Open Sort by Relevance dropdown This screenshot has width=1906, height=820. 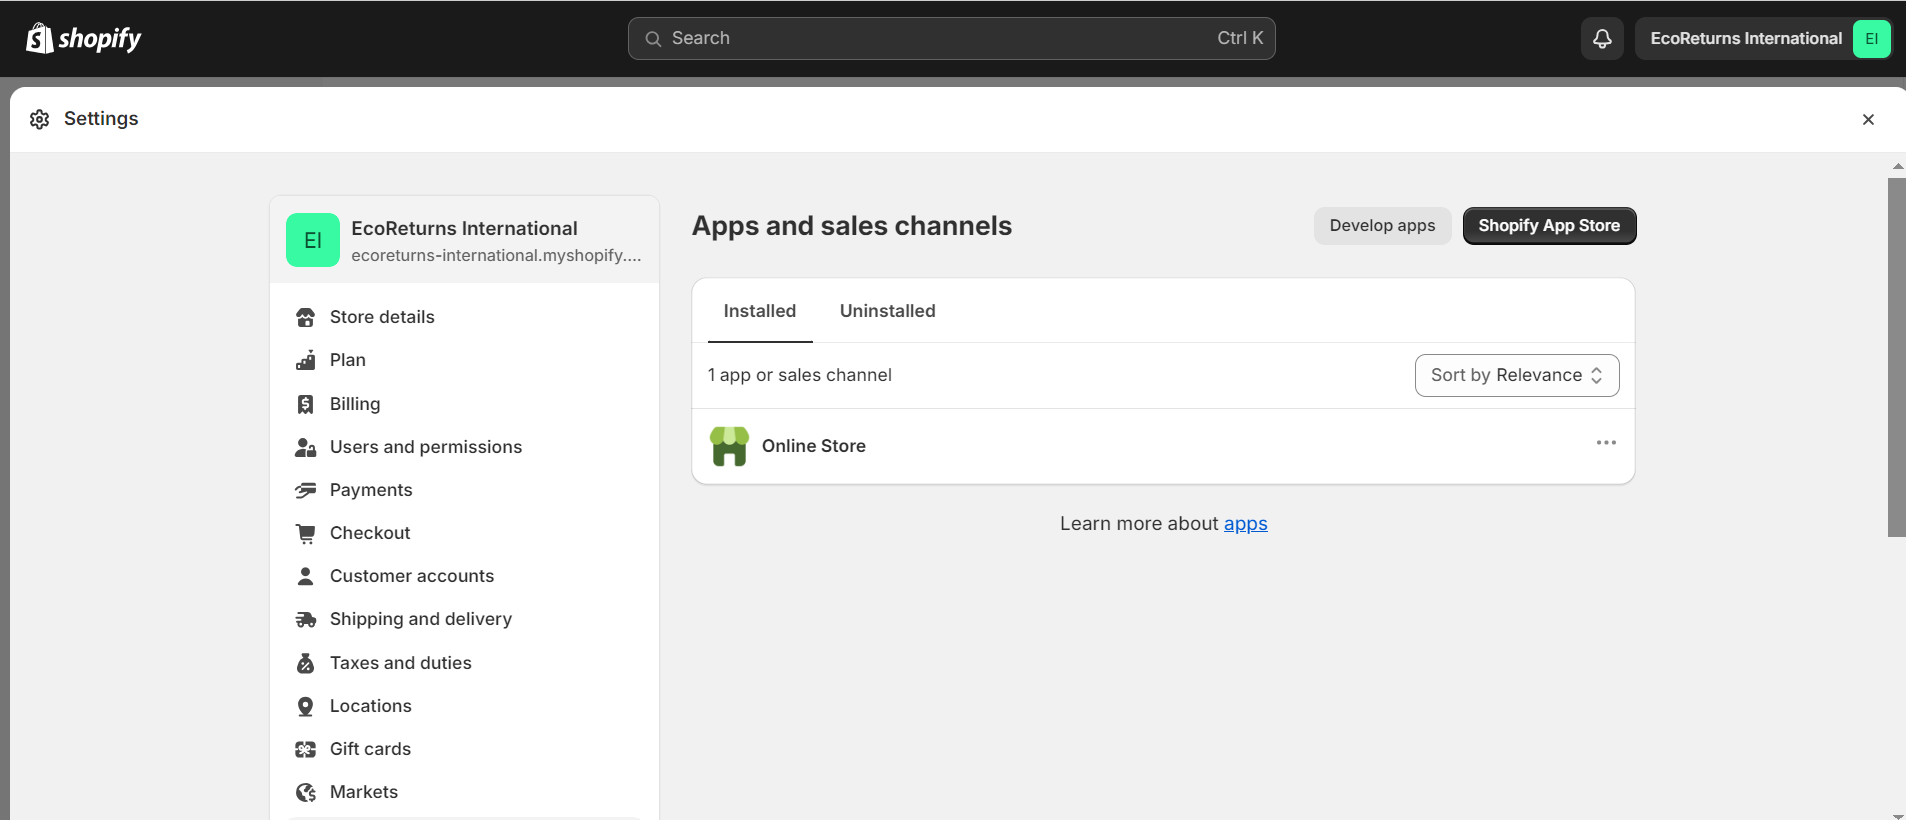coord(1516,375)
